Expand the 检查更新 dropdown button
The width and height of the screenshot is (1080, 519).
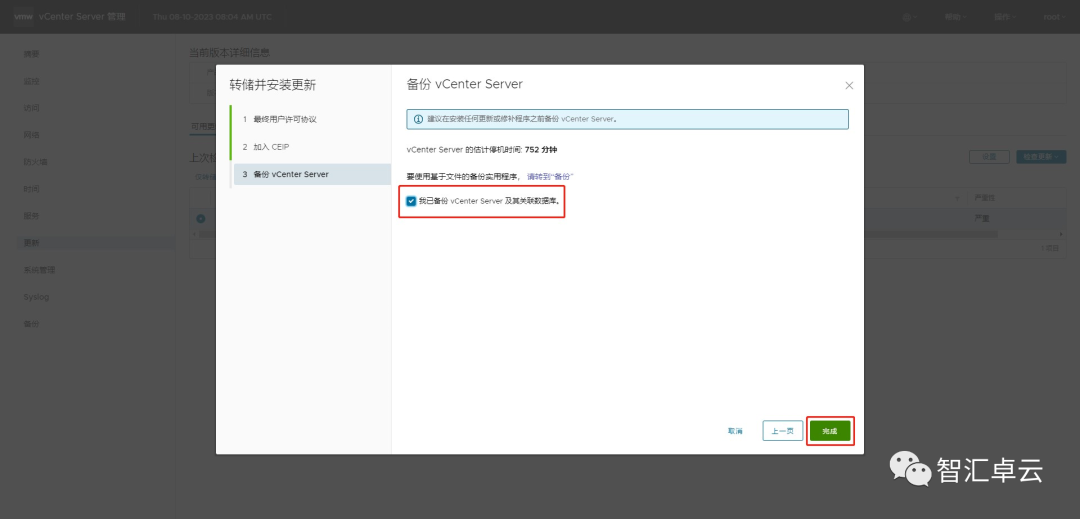click(1041, 157)
